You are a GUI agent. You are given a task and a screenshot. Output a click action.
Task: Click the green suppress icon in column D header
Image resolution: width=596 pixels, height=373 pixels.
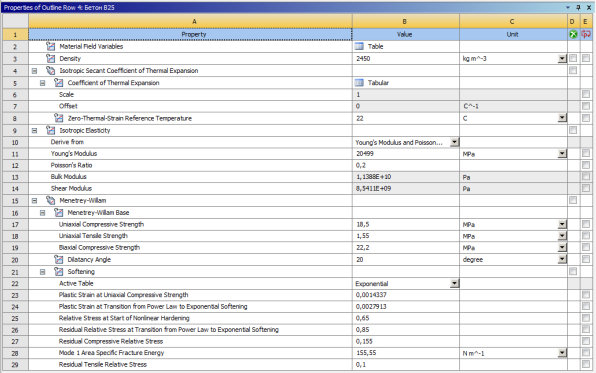pyautogui.click(x=573, y=35)
